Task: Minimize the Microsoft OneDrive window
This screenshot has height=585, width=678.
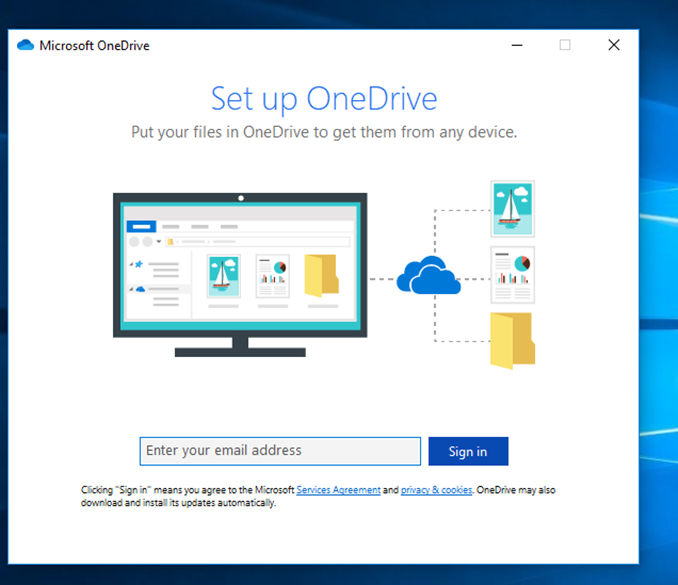Action: click(517, 45)
